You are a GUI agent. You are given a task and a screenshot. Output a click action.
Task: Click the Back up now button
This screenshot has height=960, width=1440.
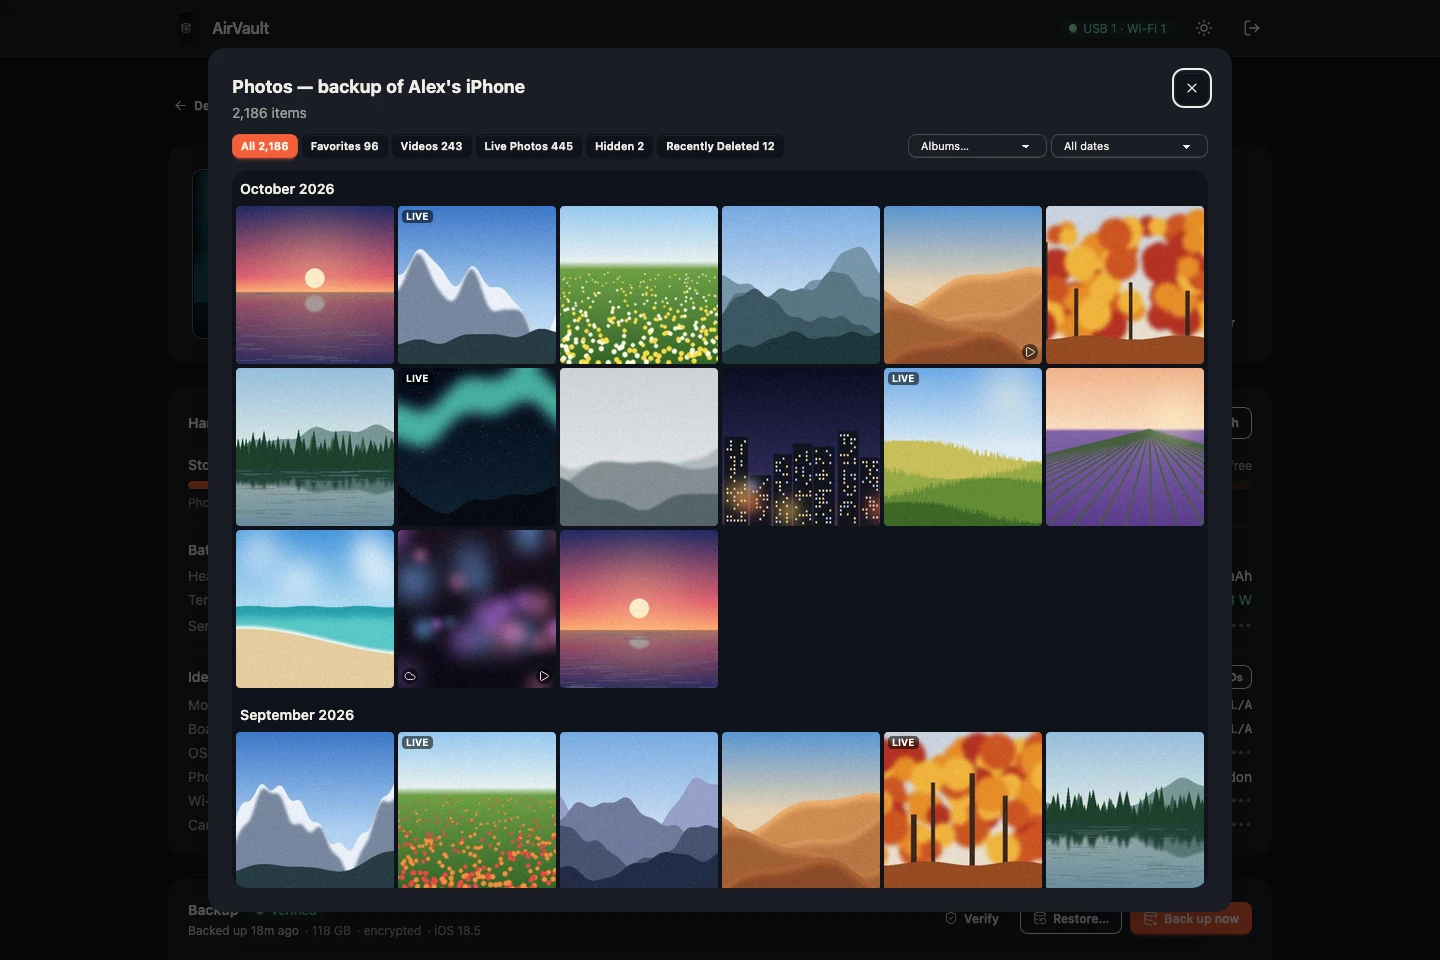(x=1191, y=918)
